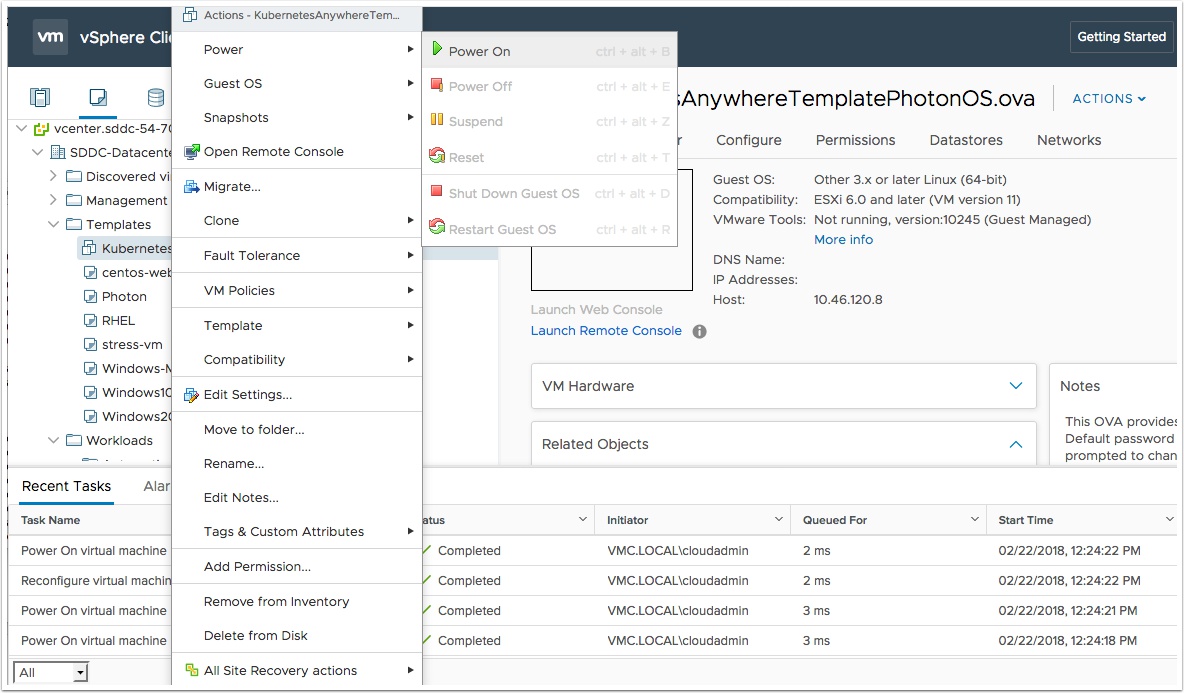Click the SDDC-Datacenter icon

tap(57, 152)
